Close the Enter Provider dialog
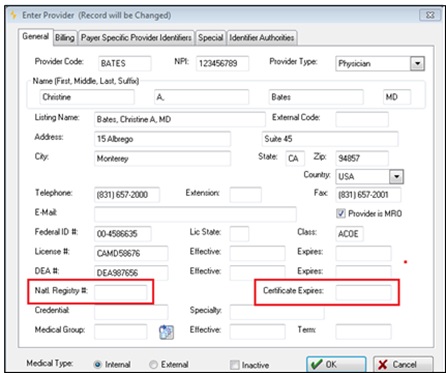This screenshot has height=373, width=446. click(x=430, y=15)
